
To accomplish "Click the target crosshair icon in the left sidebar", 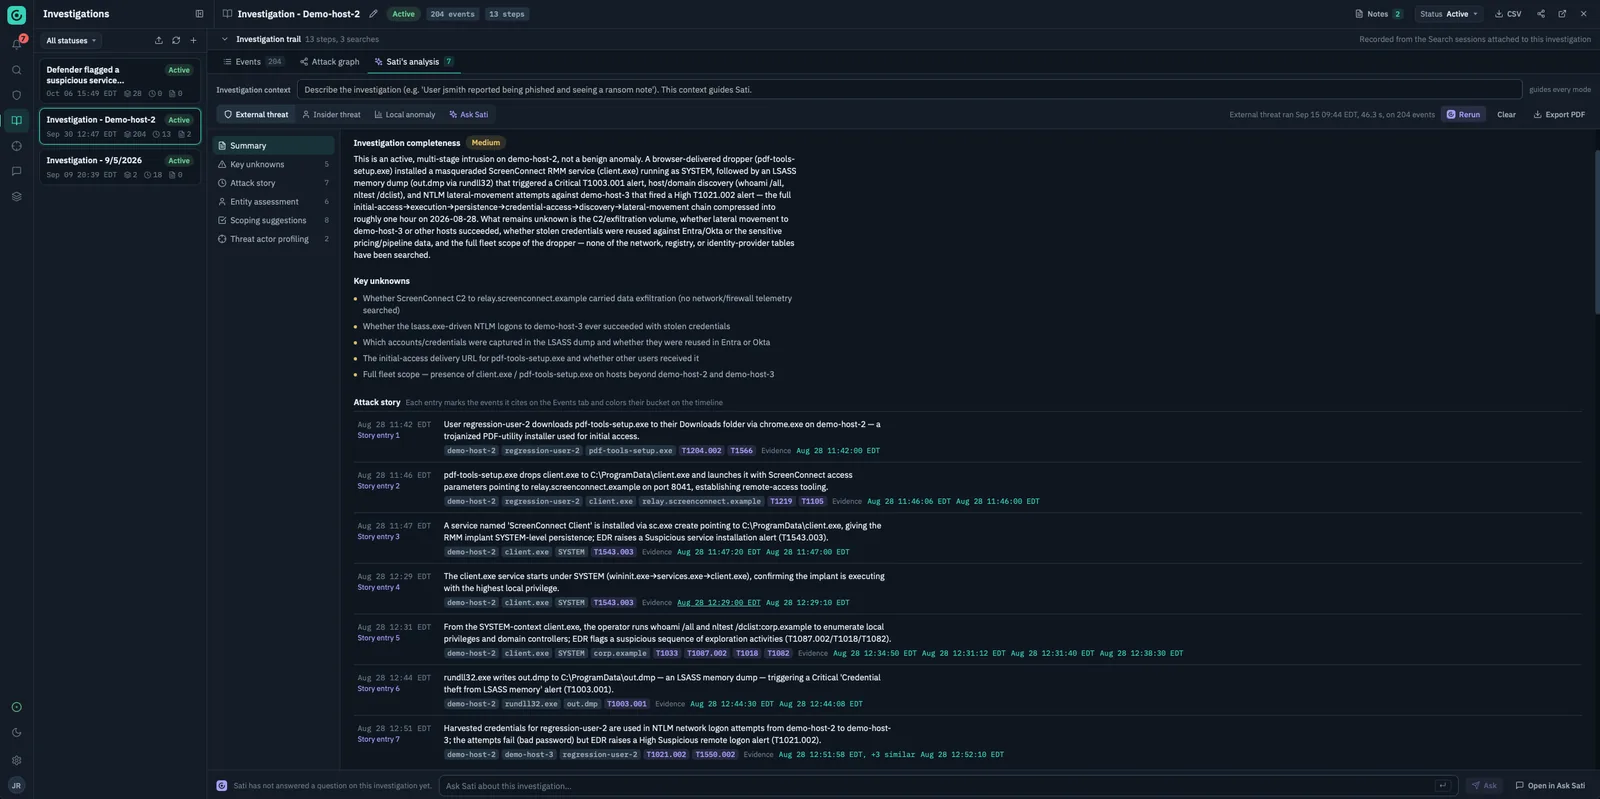I will tap(16, 146).
